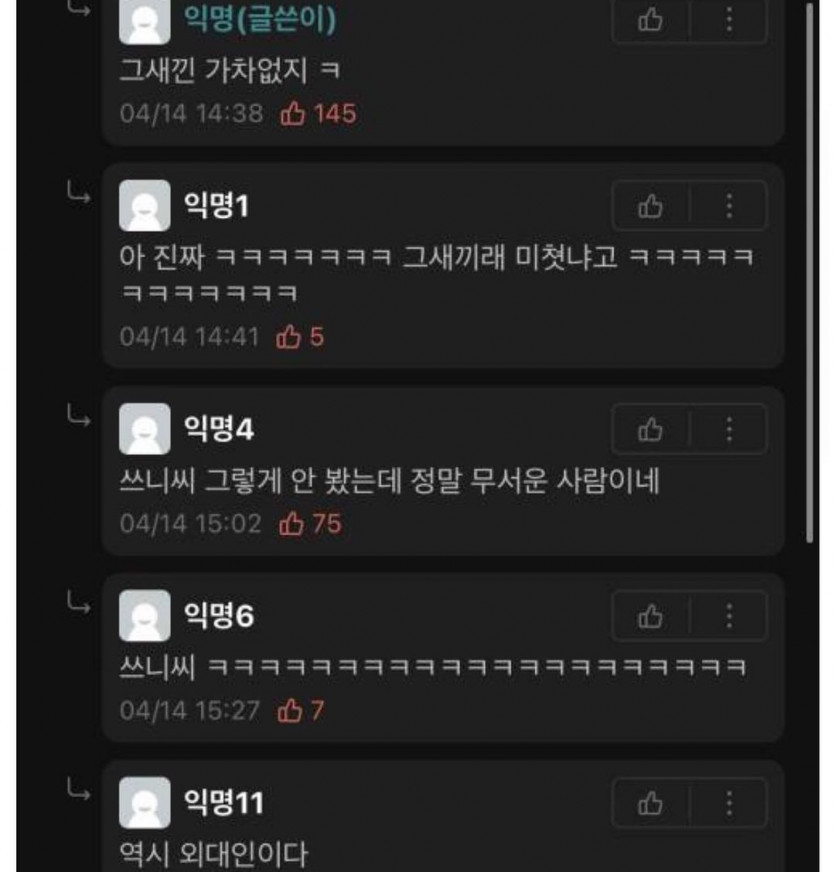Like the 익명11 comment using thumbs-up button
The image size is (835, 872).
pyautogui.click(x=650, y=803)
